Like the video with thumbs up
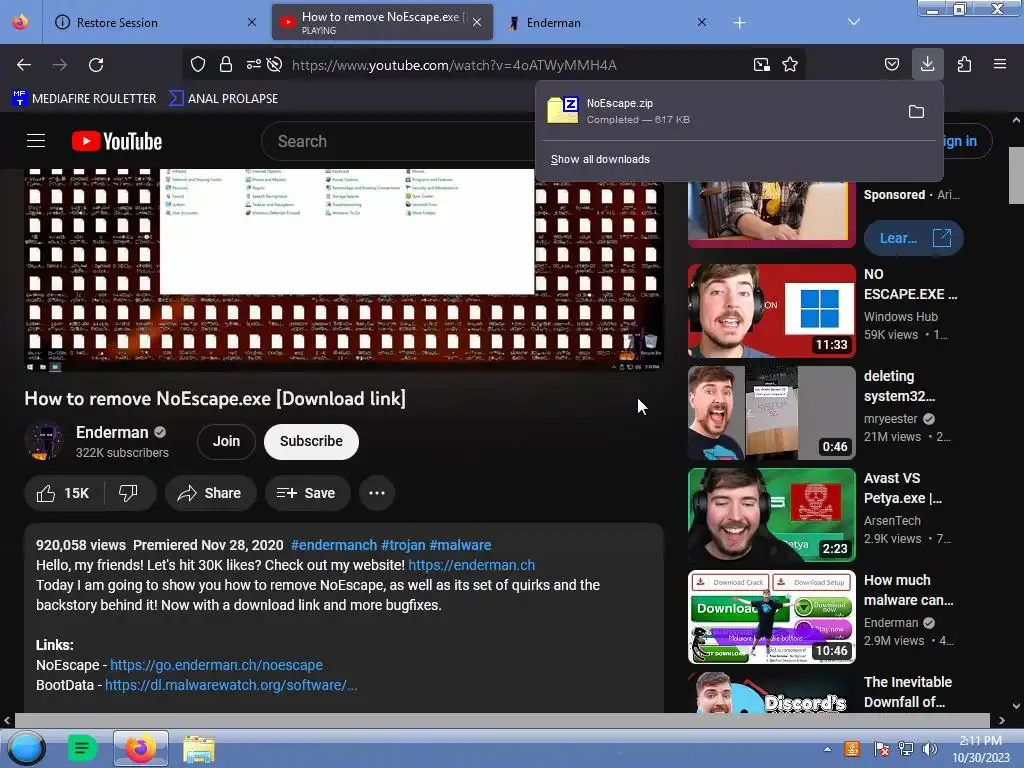Screen dimensions: 1024x768 (63, 493)
